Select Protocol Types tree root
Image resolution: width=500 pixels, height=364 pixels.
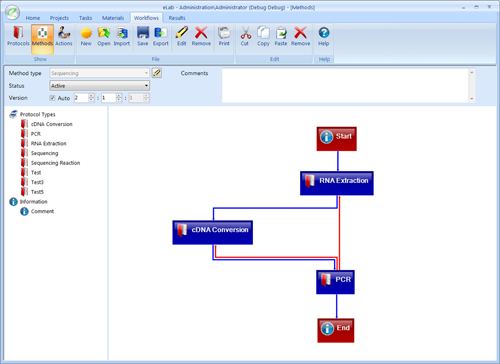pos(38,114)
